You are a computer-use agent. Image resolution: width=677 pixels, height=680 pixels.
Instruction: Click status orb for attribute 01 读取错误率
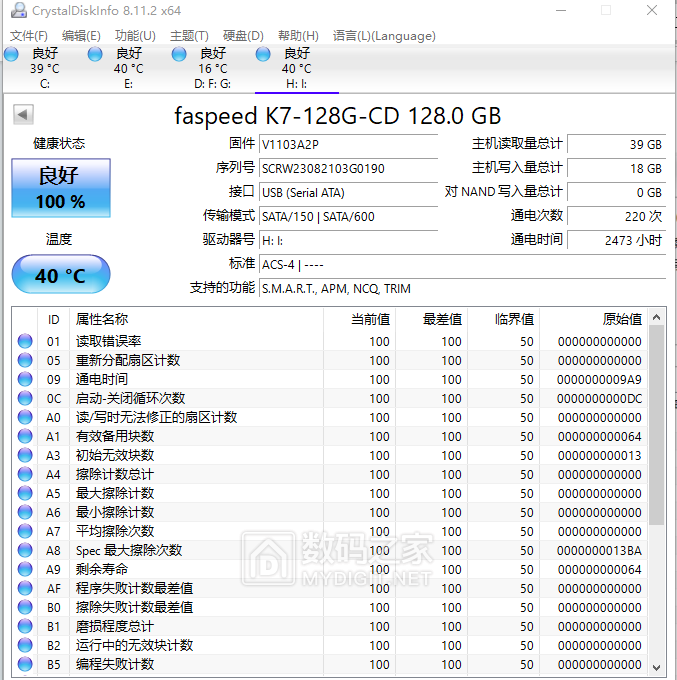[25, 341]
